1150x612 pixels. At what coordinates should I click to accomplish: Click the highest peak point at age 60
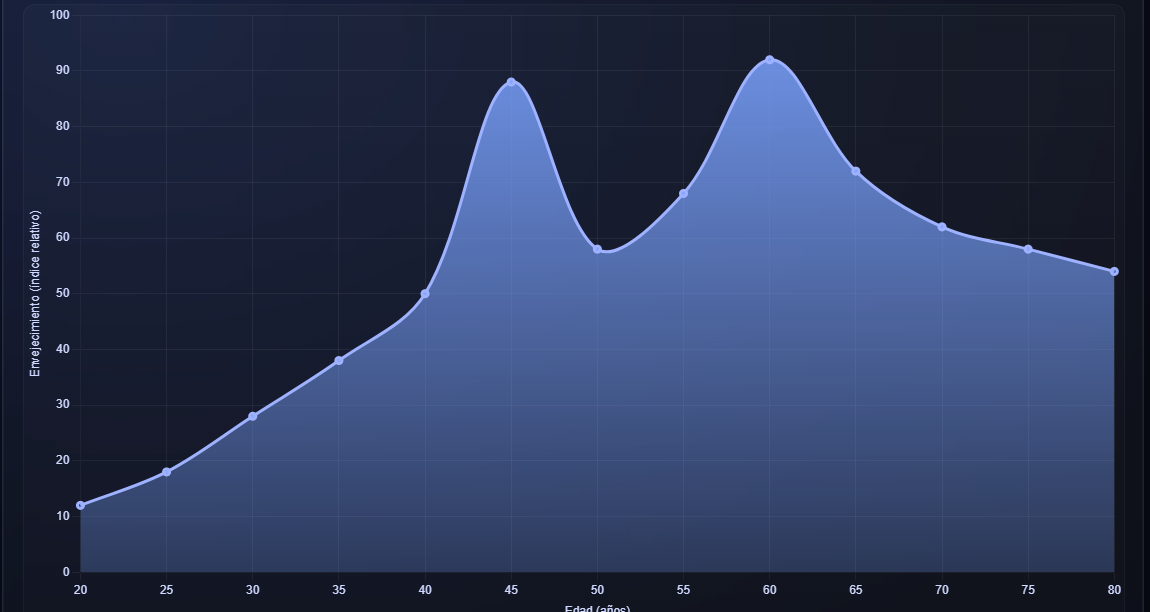pyautogui.click(x=769, y=60)
